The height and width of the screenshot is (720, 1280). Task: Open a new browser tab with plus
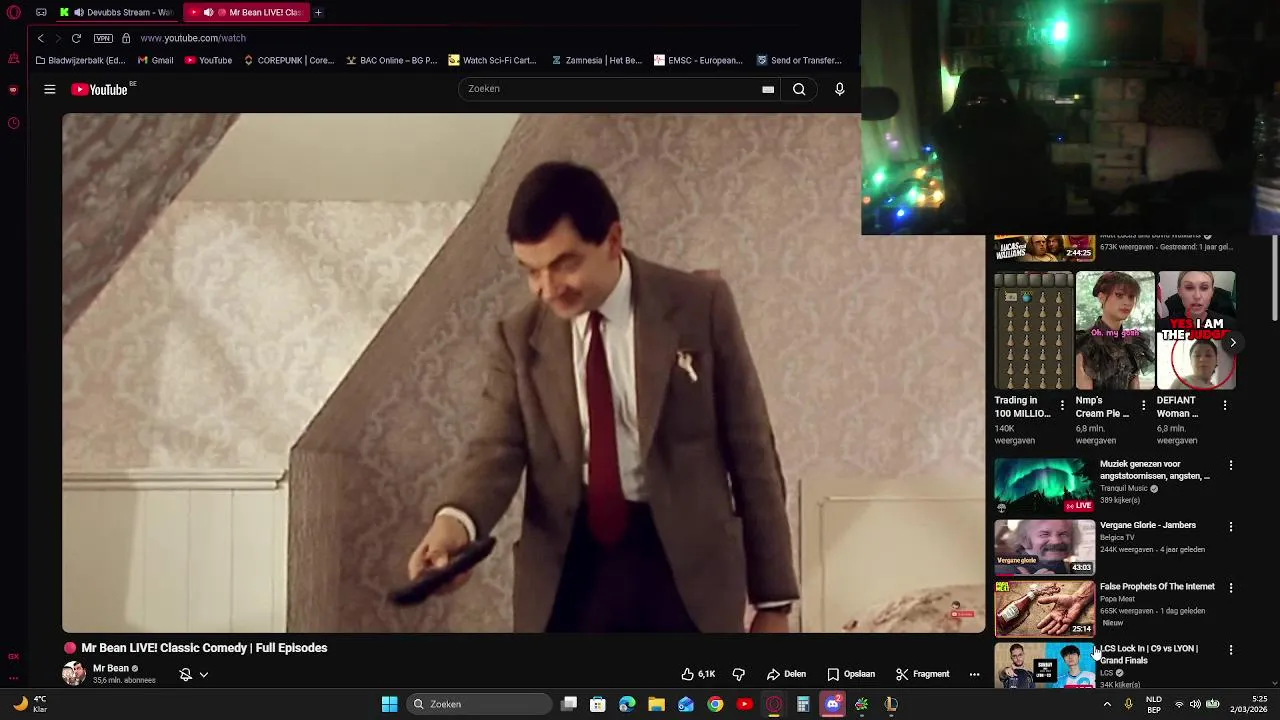318,12
